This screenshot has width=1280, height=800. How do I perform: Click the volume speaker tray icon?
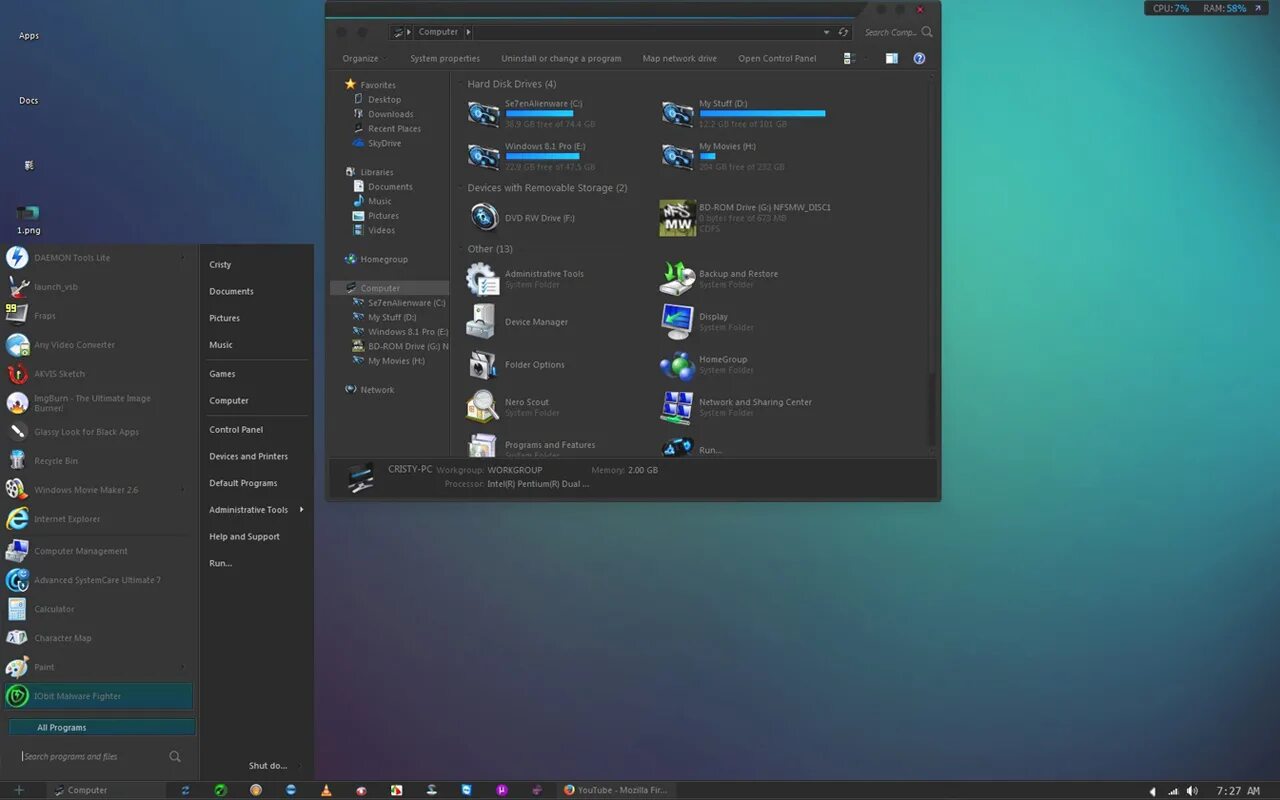point(1192,791)
